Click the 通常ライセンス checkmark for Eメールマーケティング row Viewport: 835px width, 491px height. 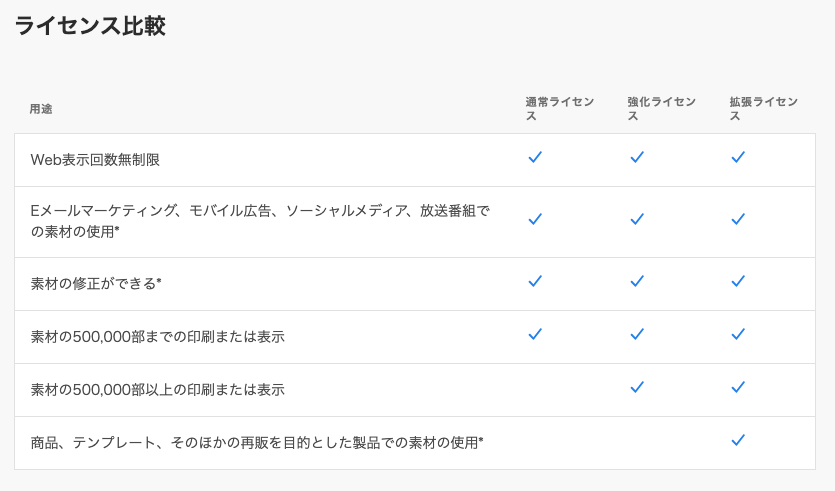pyautogui.click(x=535, y=219)
